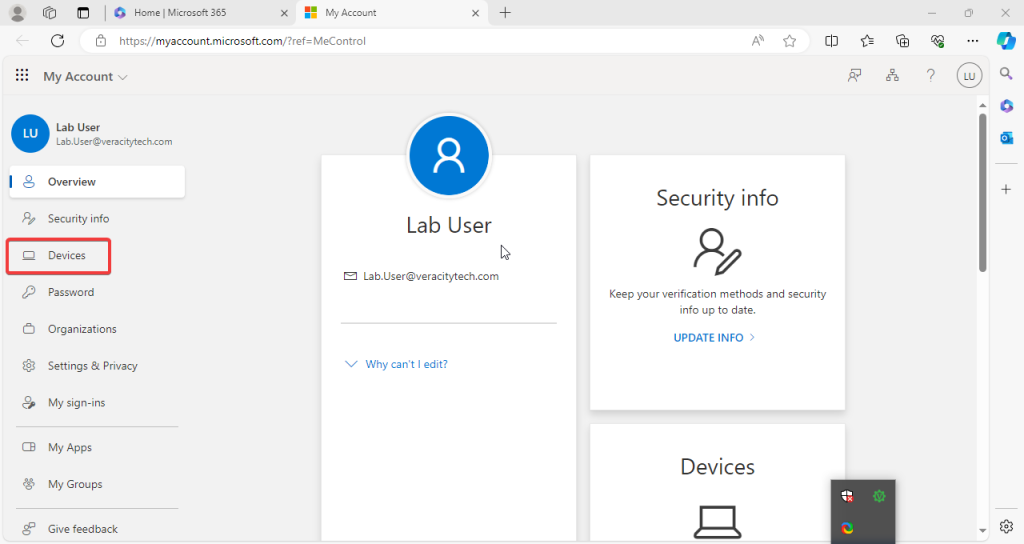Click the page vertical scrollbar
Screen dimensions: 1024x544
(982, 190)
